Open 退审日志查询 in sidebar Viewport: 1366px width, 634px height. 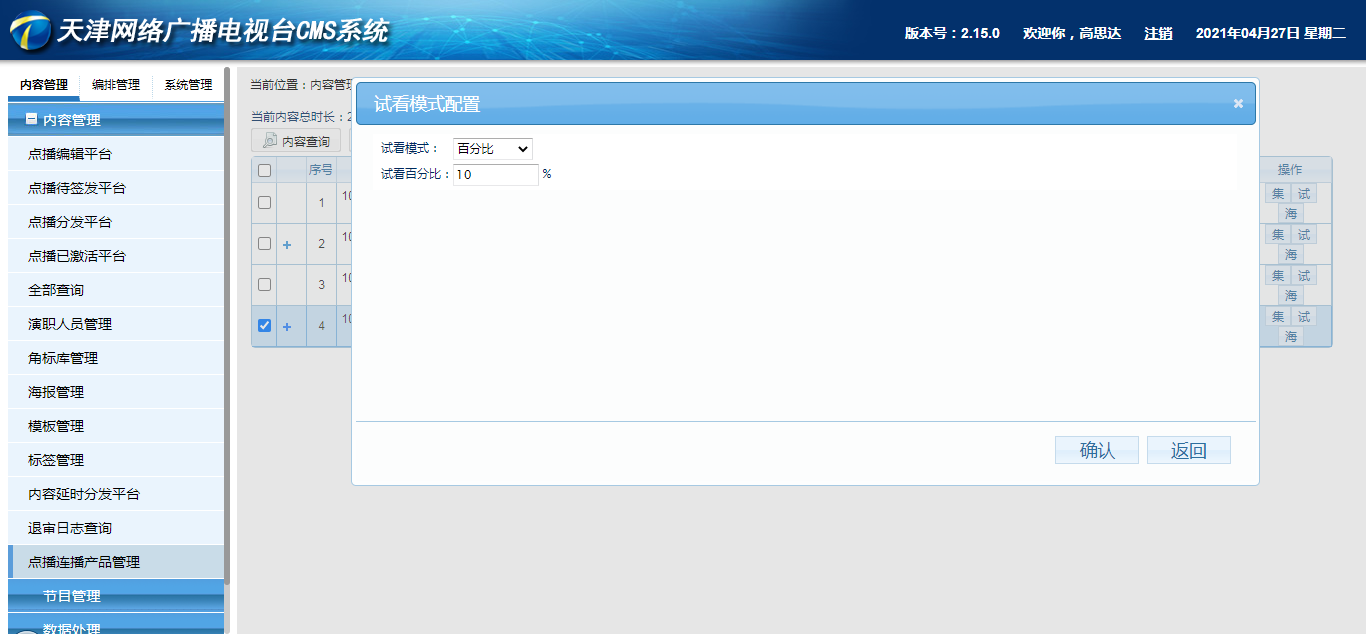click(116, 528)
